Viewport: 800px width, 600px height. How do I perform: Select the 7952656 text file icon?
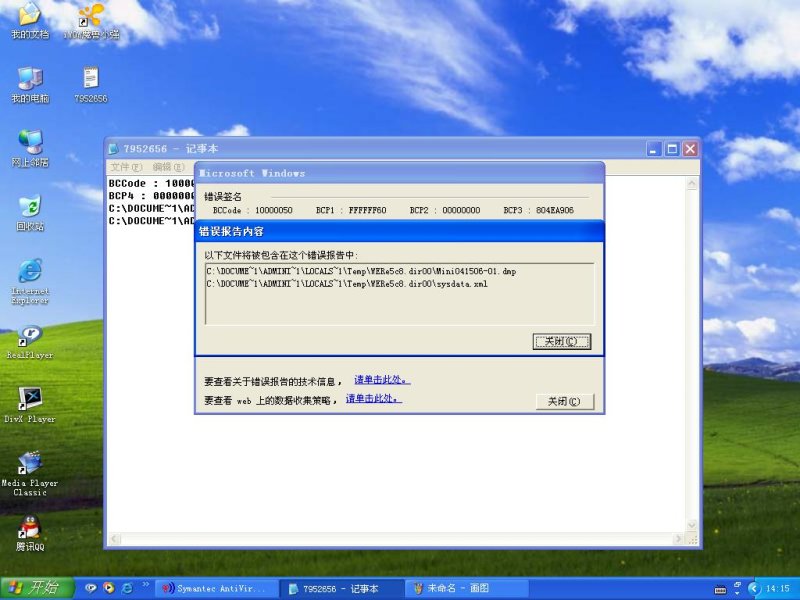90,80
